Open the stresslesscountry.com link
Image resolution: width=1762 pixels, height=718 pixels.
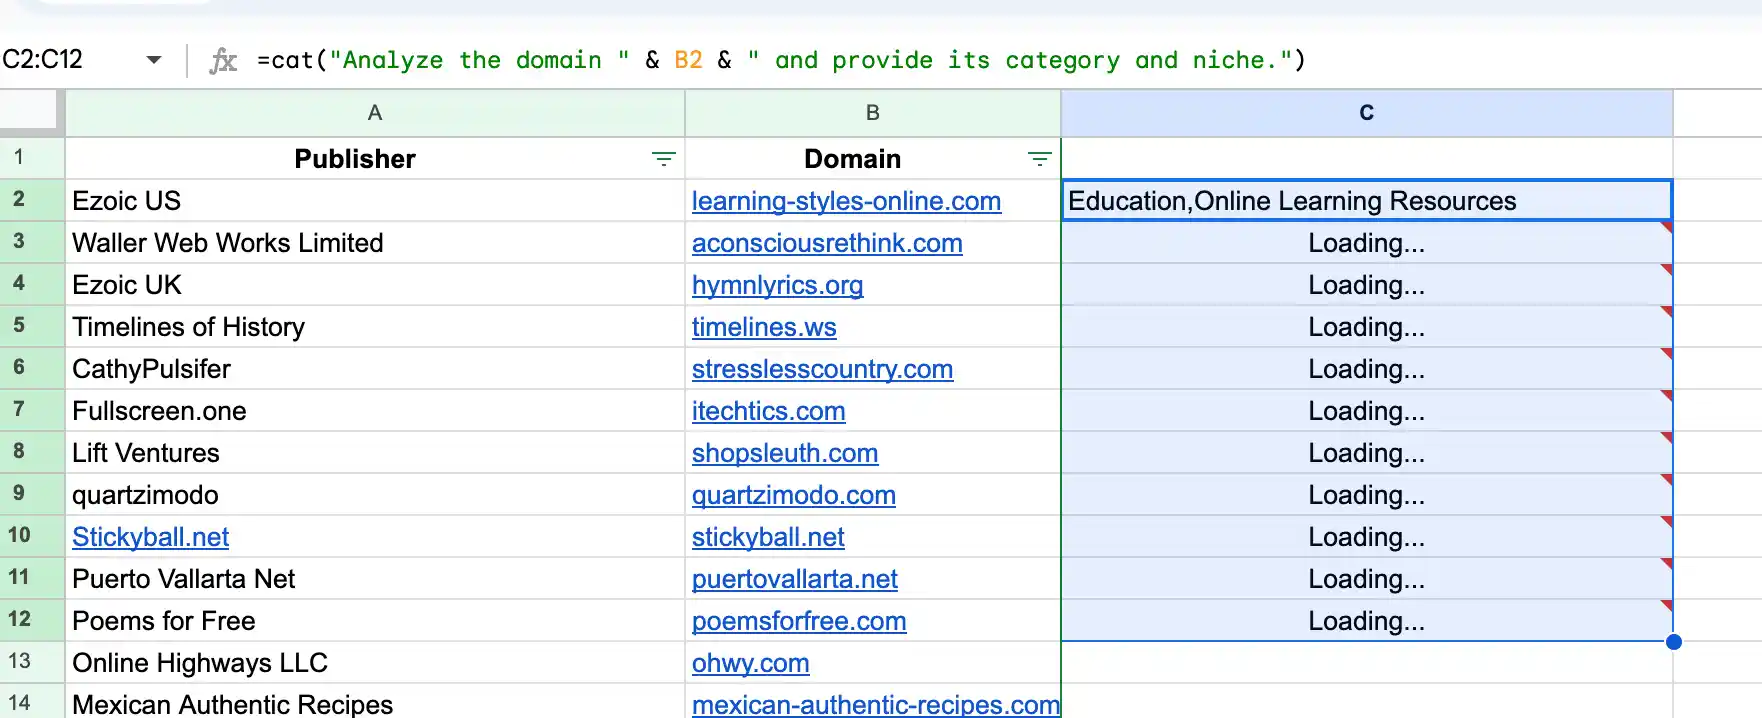pos(822,369)
